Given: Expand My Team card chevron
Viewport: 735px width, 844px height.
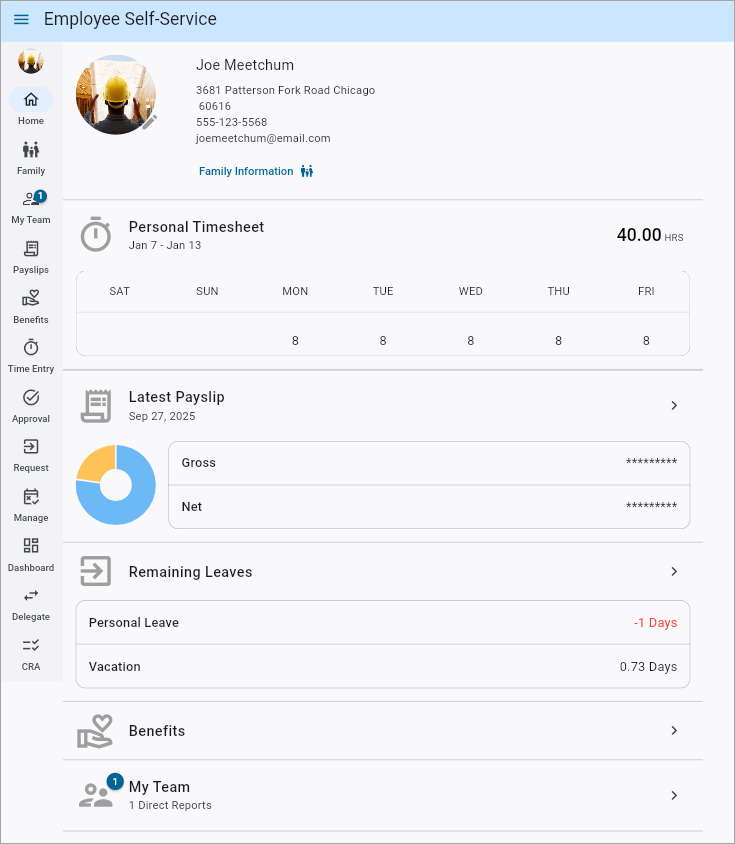Looking at the screenshot, I should 674,795.
